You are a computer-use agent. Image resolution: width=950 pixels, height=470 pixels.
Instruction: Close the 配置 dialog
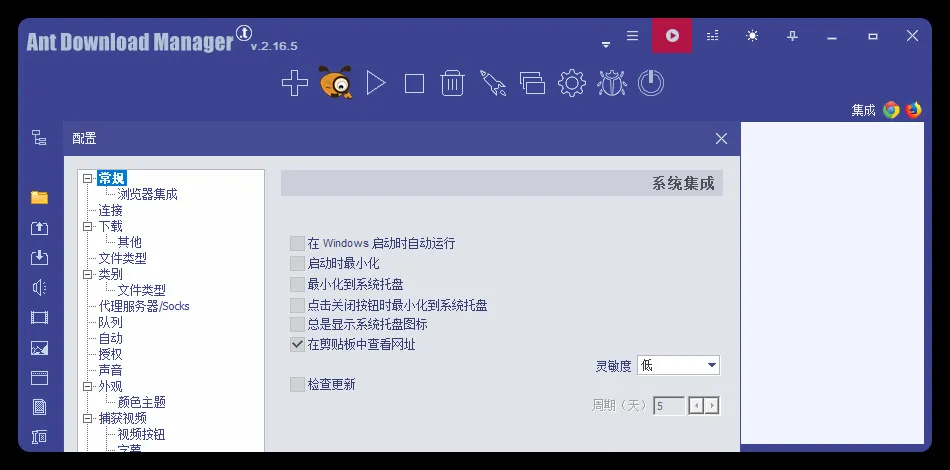tap(721, 139)
